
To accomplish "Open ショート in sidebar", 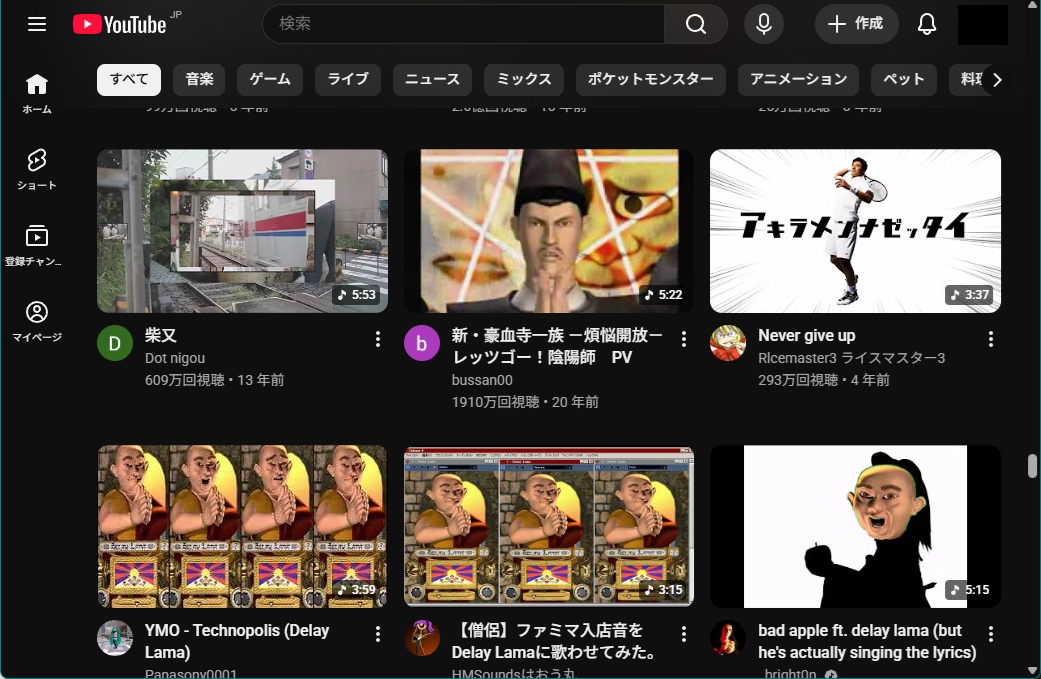I will pyautogui.click(x=37, y=170).
